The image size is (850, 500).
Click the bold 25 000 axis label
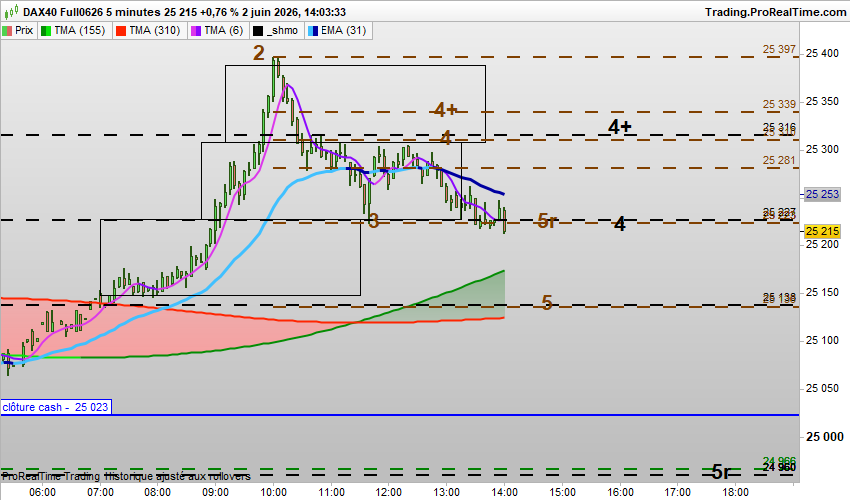pos(825,437)
